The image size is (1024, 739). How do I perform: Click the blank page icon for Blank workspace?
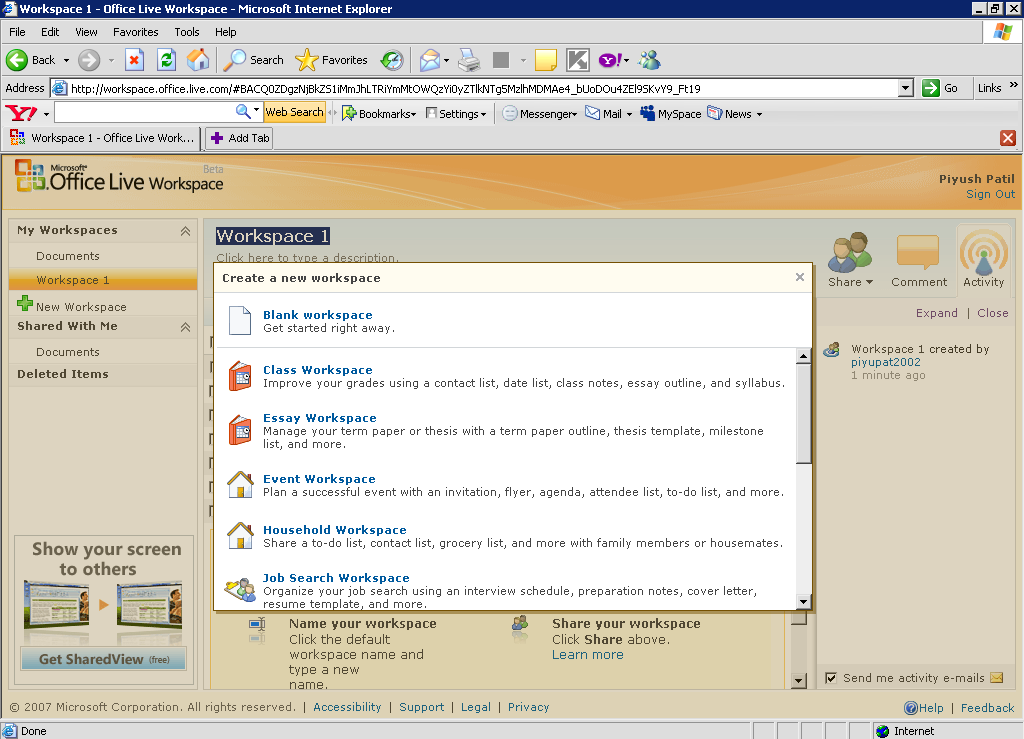pyautogui.click(x=240, y=321)
